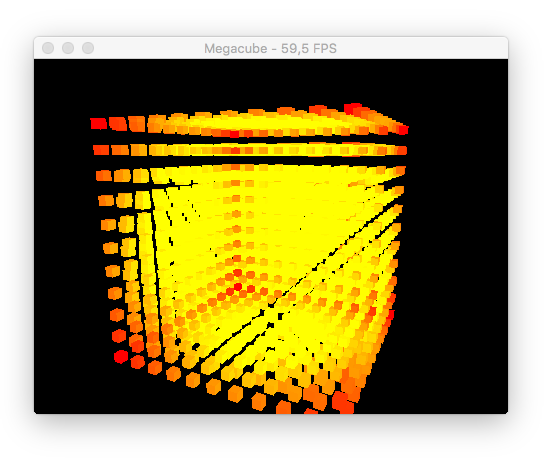
Task: Click the Megacube FPS title text
Action: [x=270, y=49]
